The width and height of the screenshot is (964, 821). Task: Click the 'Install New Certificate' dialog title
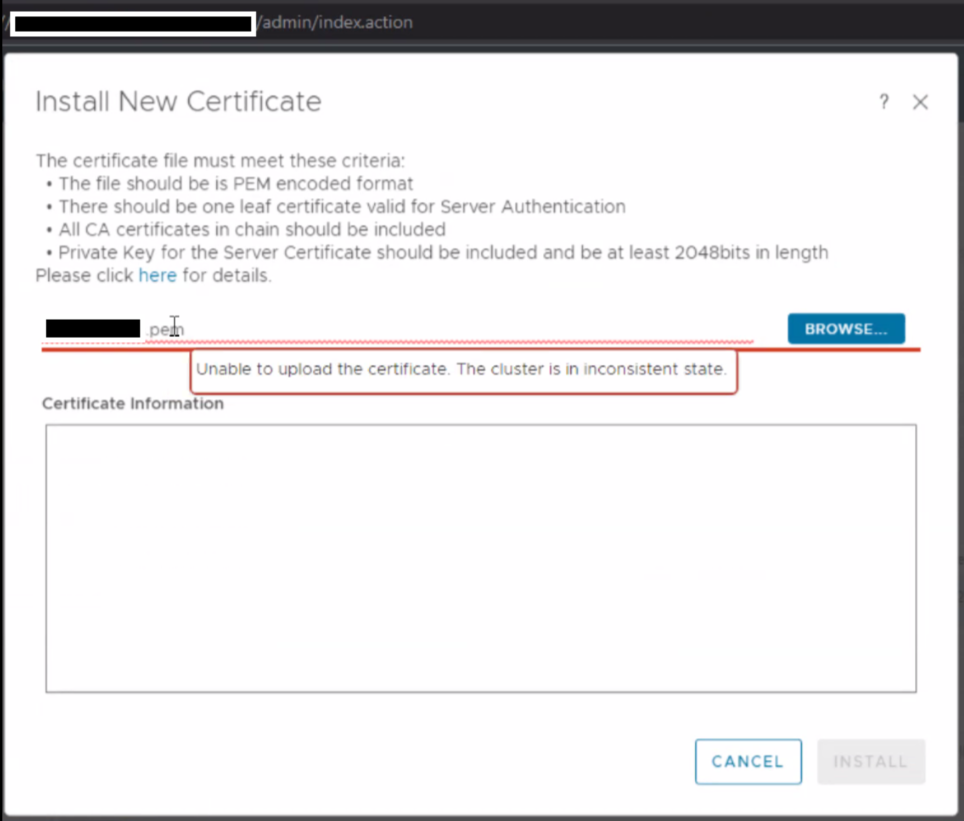(178, 102)
